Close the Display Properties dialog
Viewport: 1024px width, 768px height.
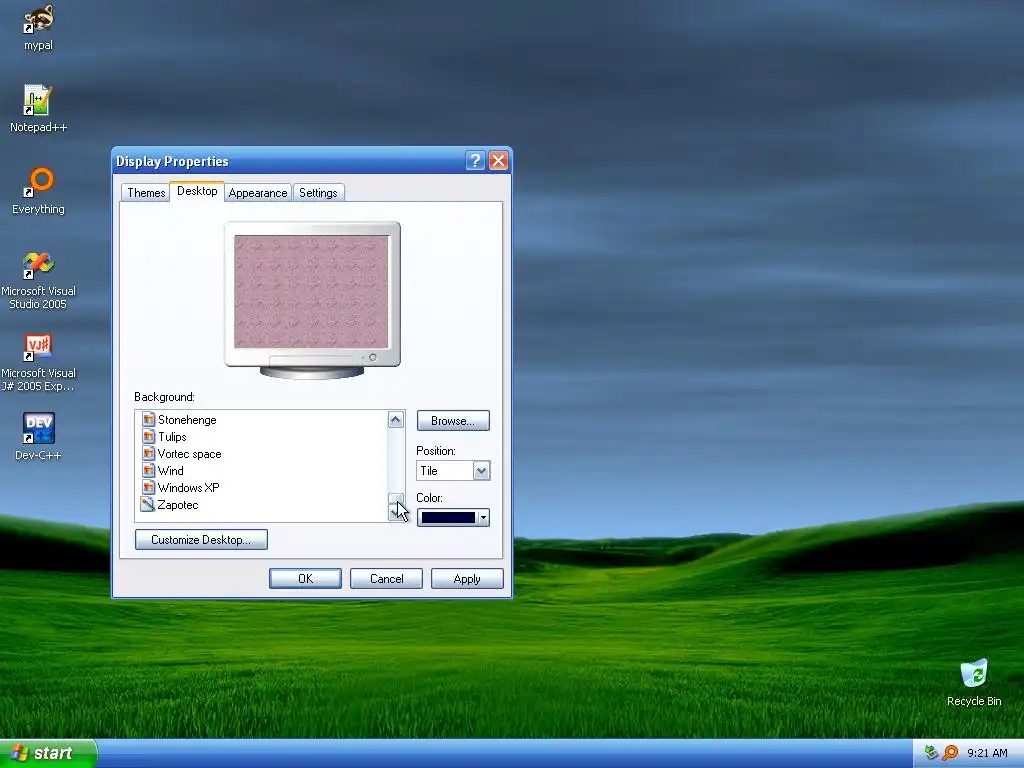(498, 161)
